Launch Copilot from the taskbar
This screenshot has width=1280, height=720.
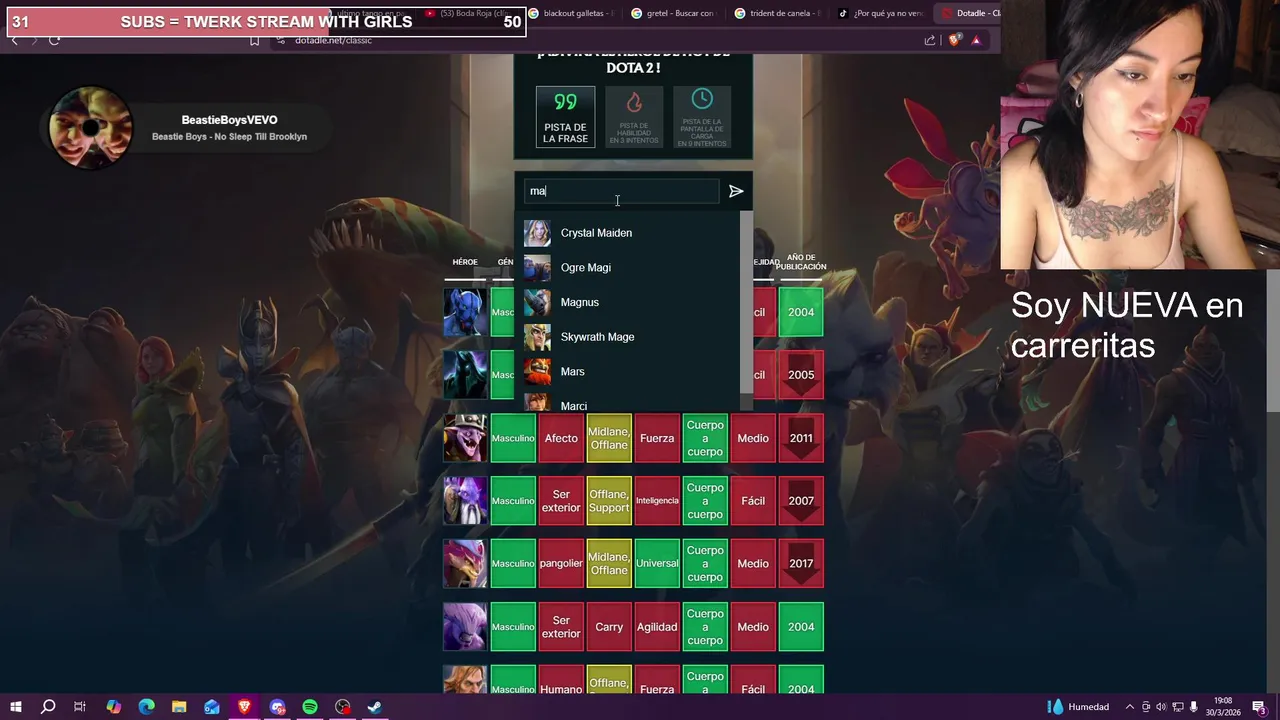pyautogui.click(x=113, y=707)
